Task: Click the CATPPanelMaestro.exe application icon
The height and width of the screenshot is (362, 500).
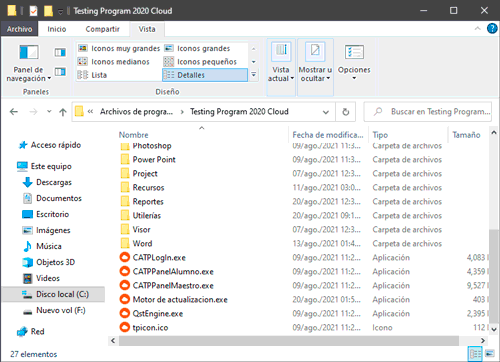Action: point(125,286)
